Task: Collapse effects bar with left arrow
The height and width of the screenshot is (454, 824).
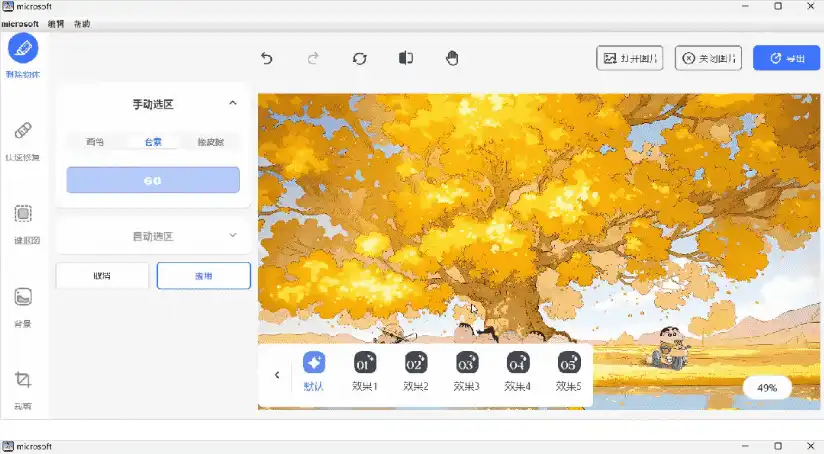Action: click(x=277, y=375)
